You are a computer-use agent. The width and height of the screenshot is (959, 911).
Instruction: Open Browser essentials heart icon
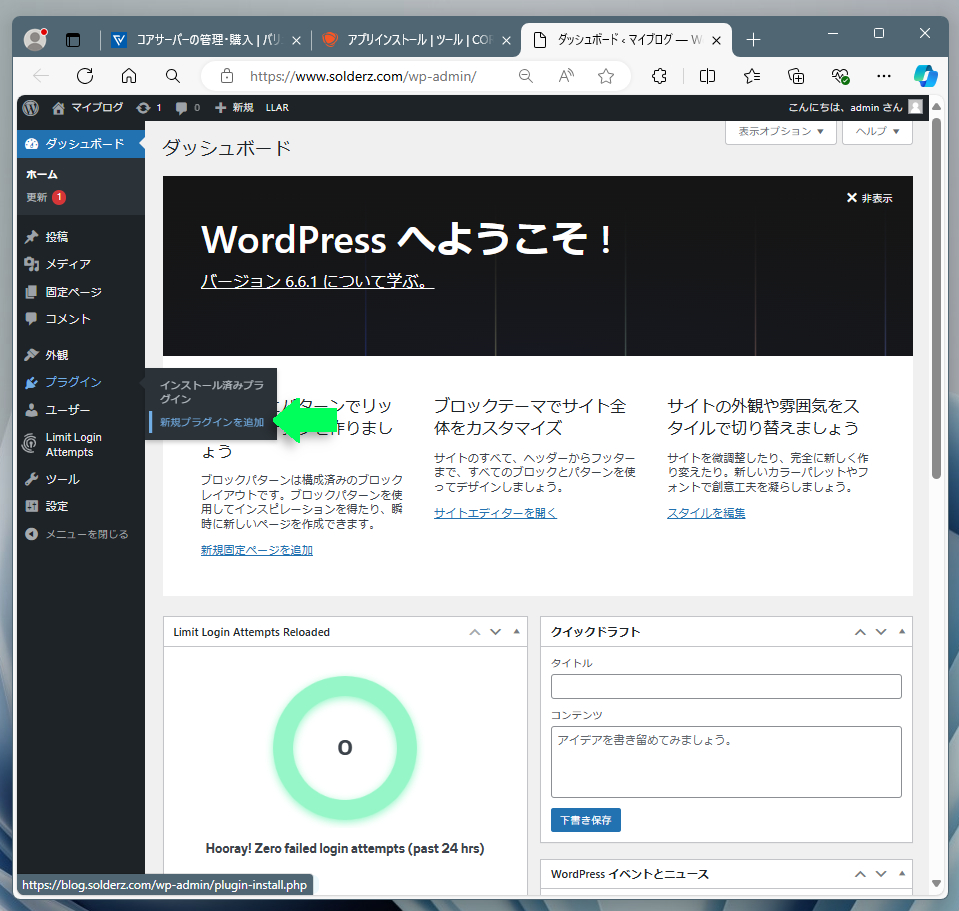tap(840, 76)
